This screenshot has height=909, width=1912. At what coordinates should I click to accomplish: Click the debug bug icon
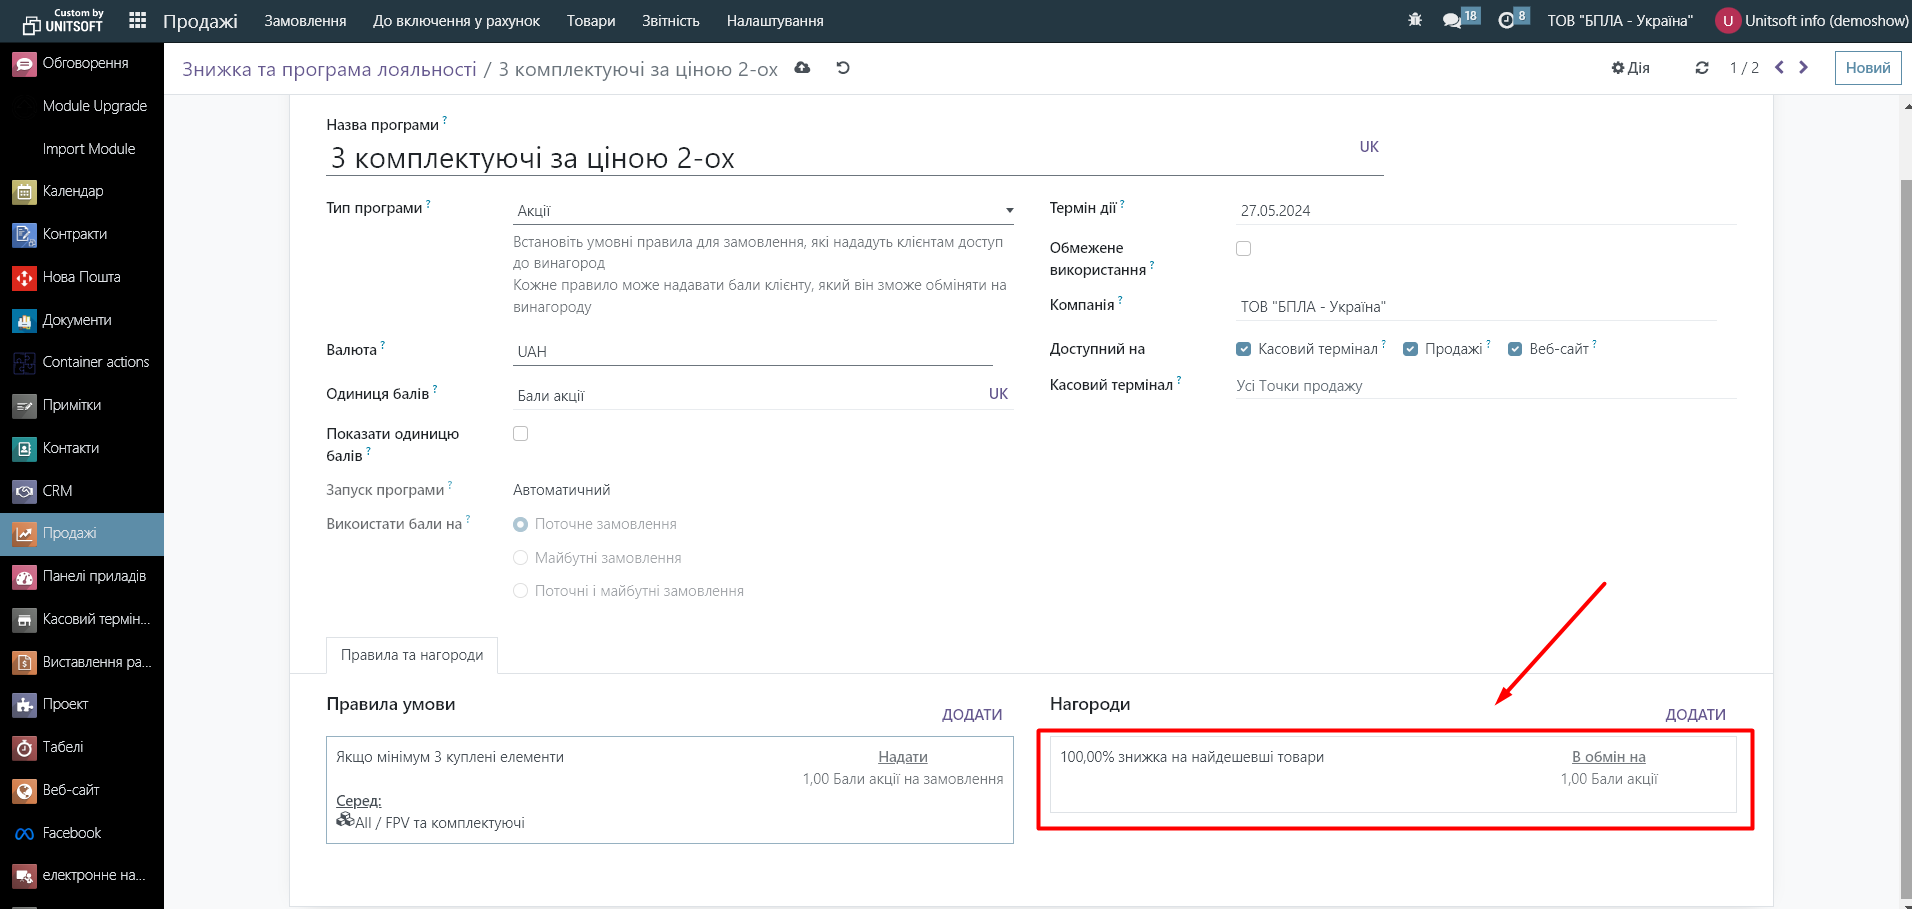click(x=1414, y=20)
